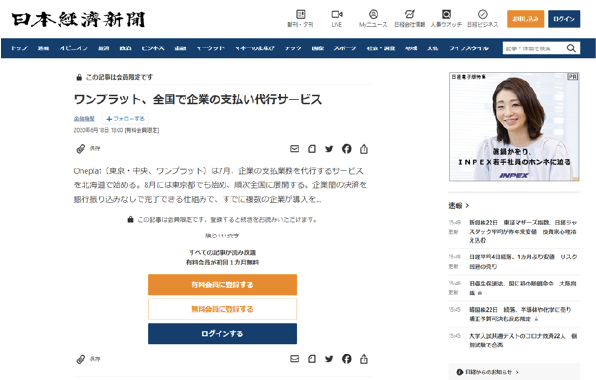The height and width of the screenshot is (380, 596).
Task: Click the 日本経済新聞 logo
Action: coord(78,19)
